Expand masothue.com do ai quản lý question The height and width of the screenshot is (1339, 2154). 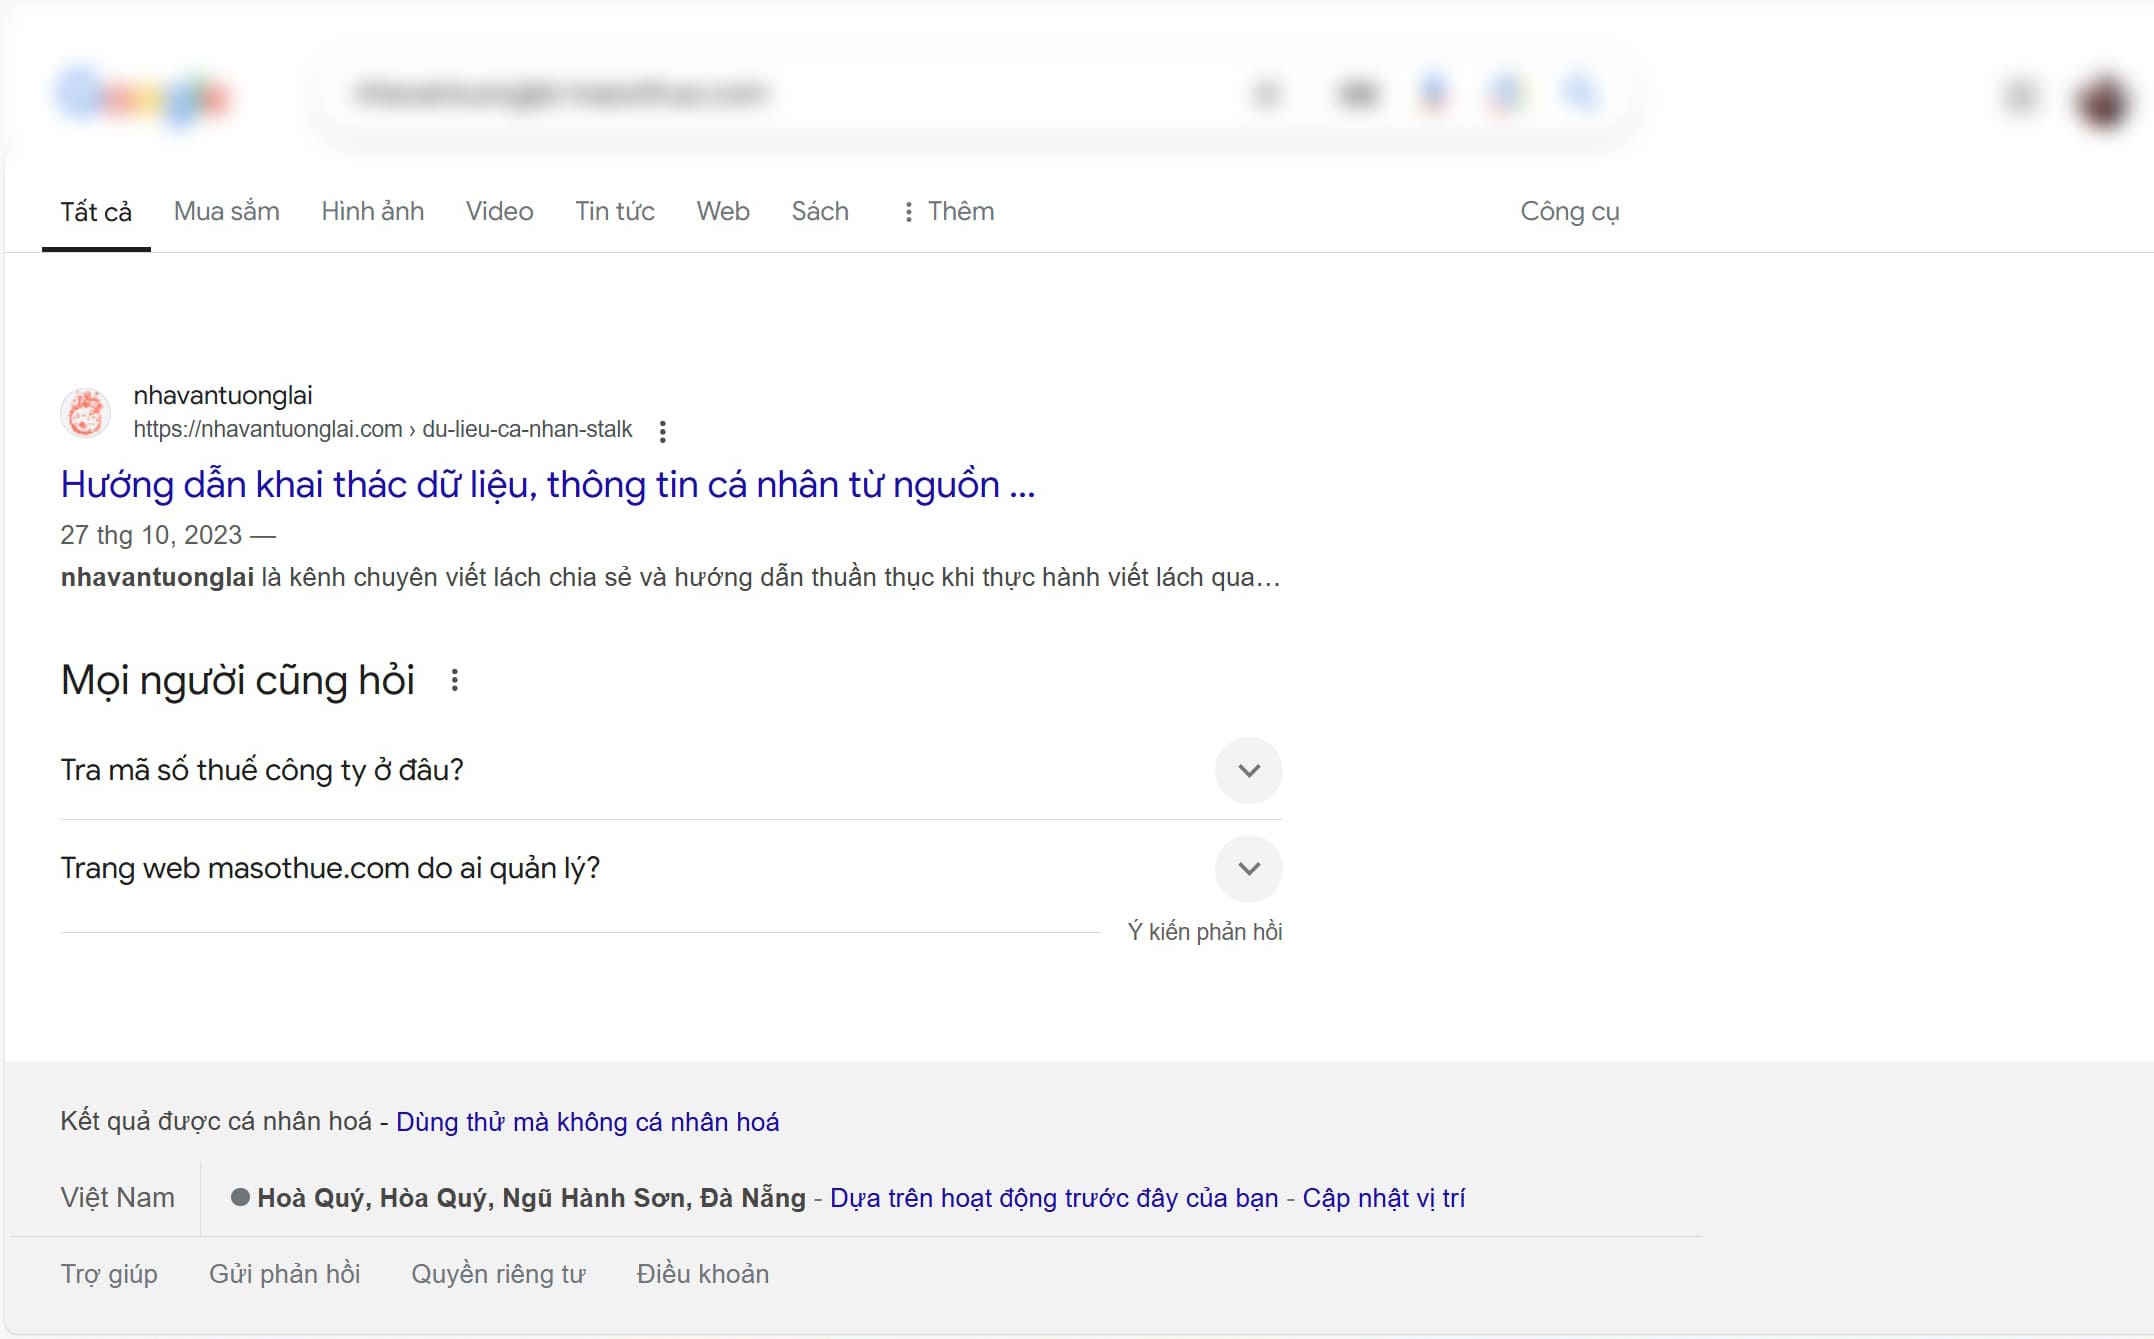1248,868
